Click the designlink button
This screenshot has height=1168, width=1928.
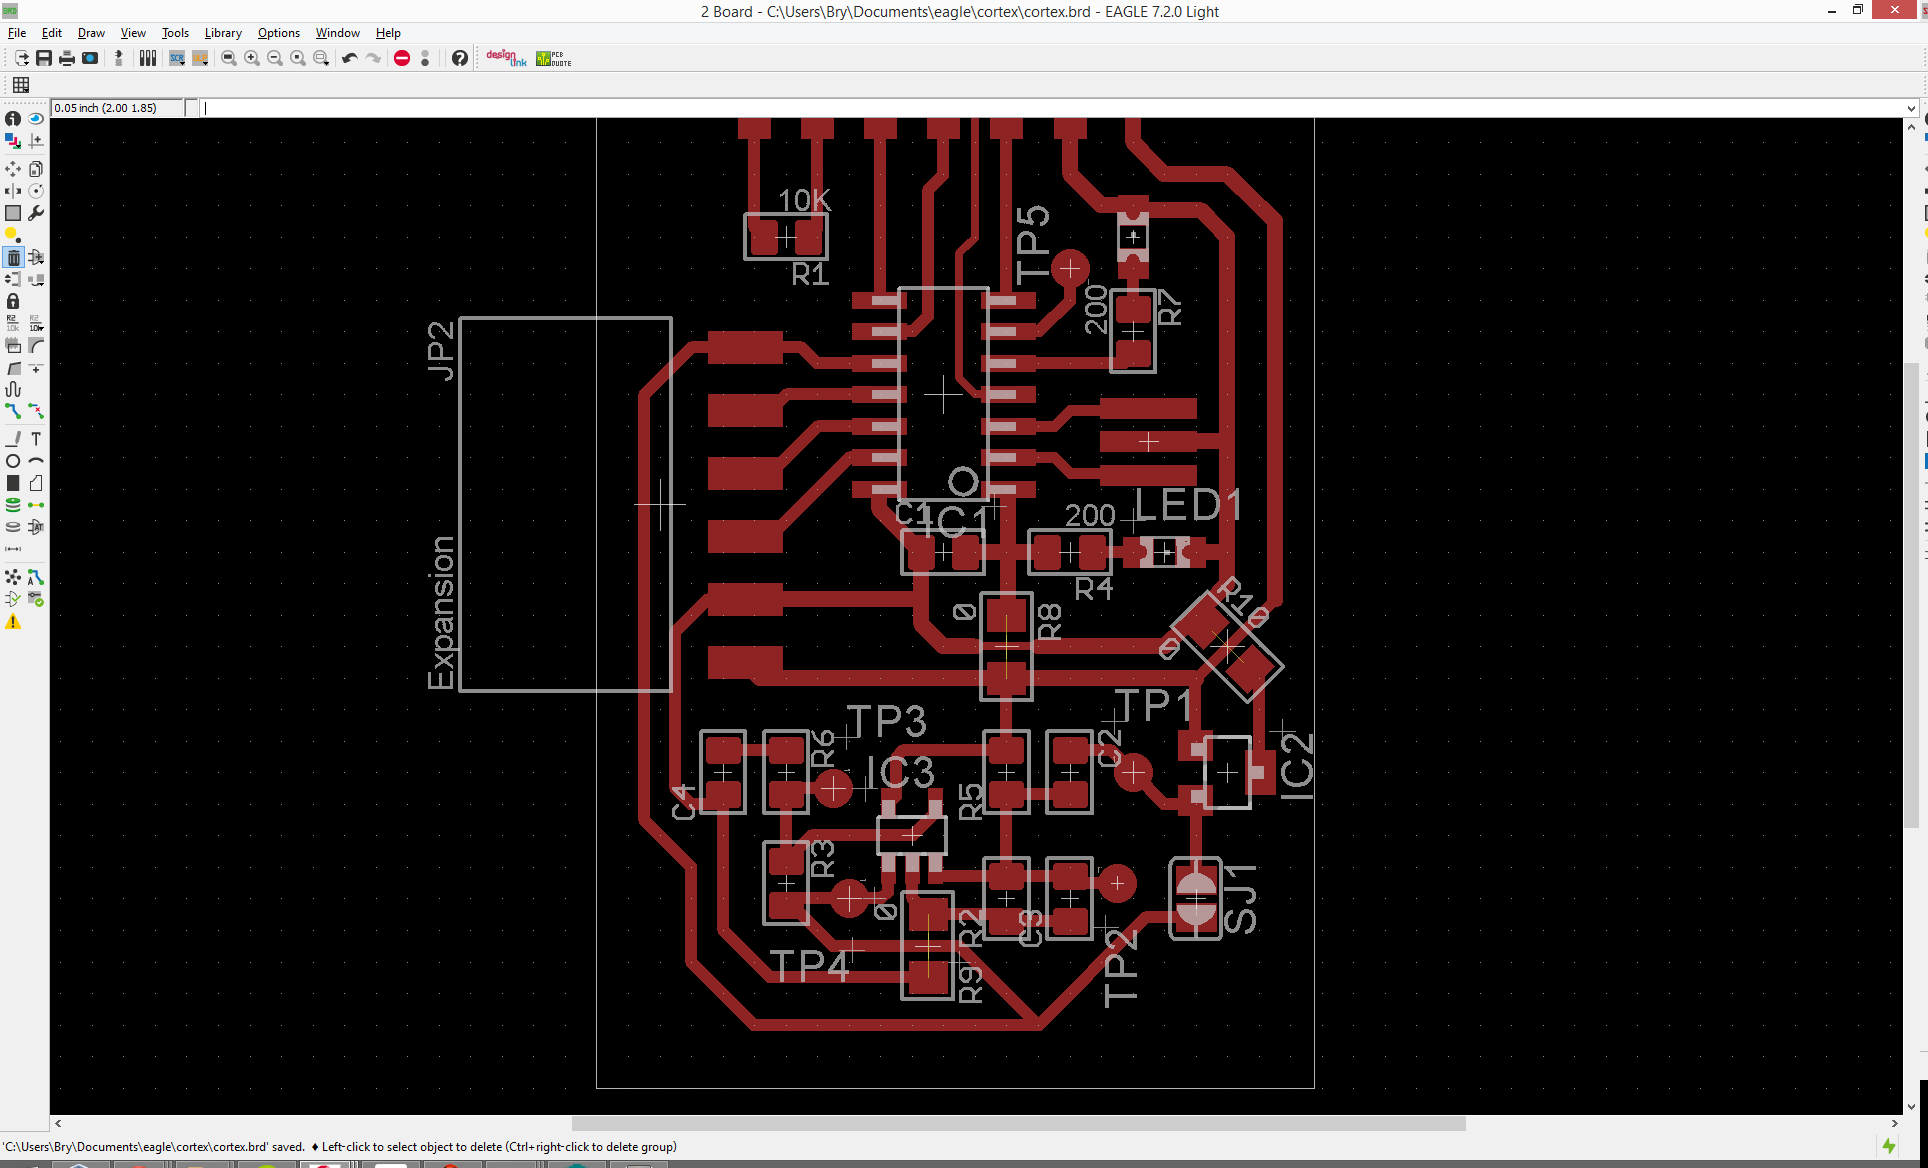506,58
